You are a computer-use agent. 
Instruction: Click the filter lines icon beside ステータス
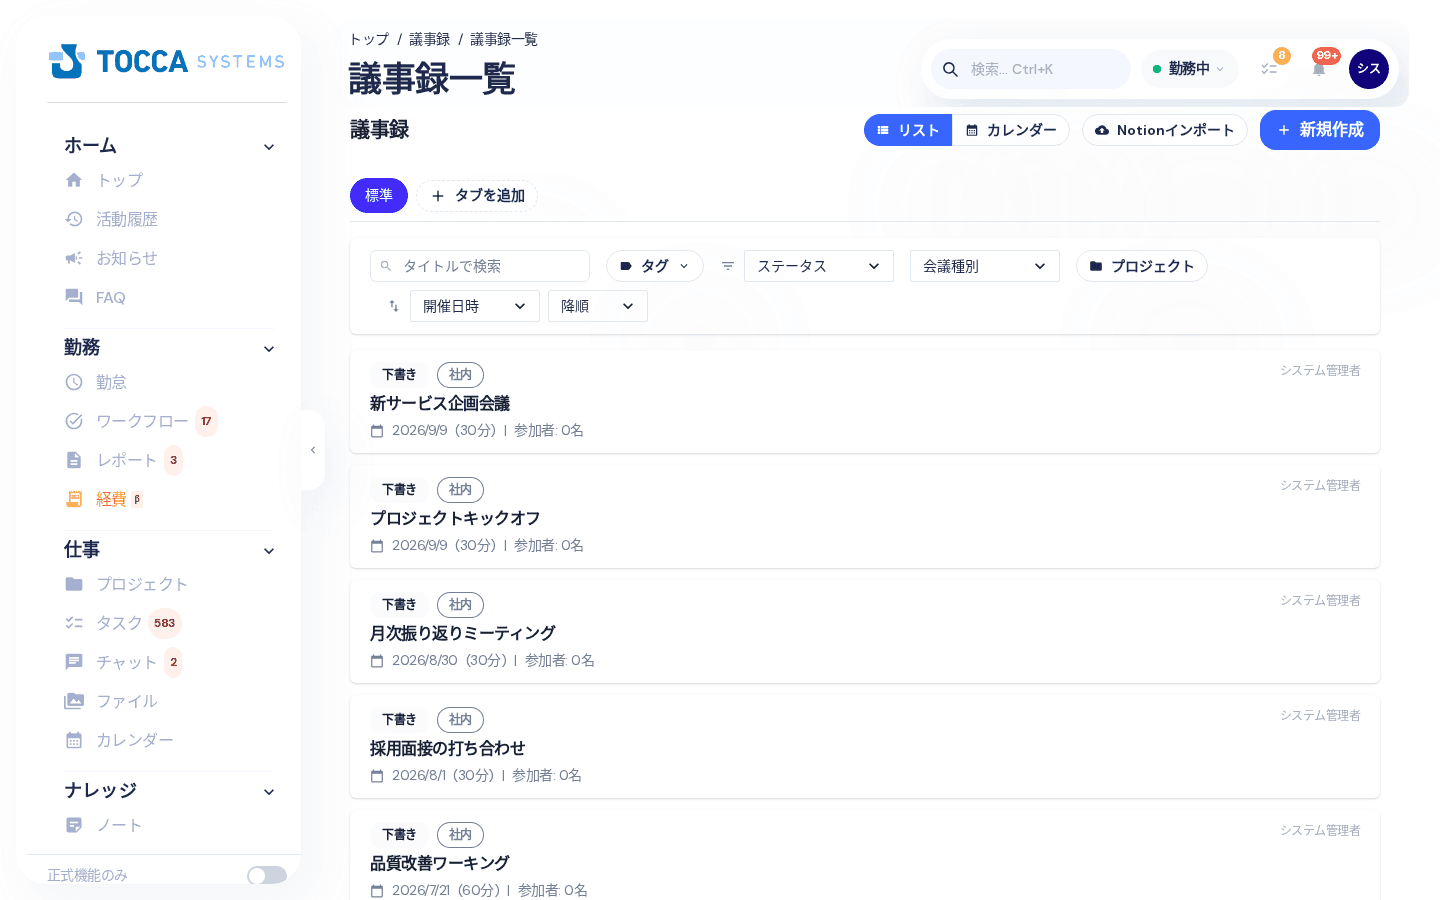click(x=728, y=266)
